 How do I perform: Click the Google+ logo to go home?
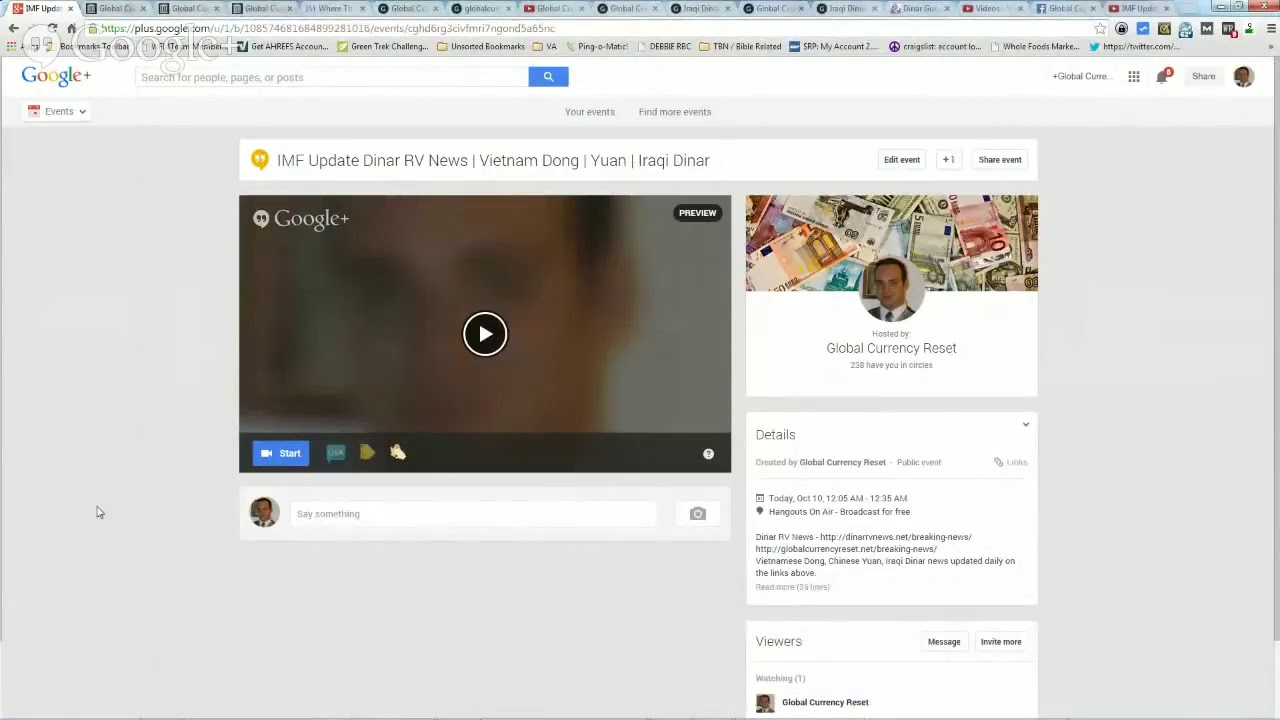(x=56, y=76)
